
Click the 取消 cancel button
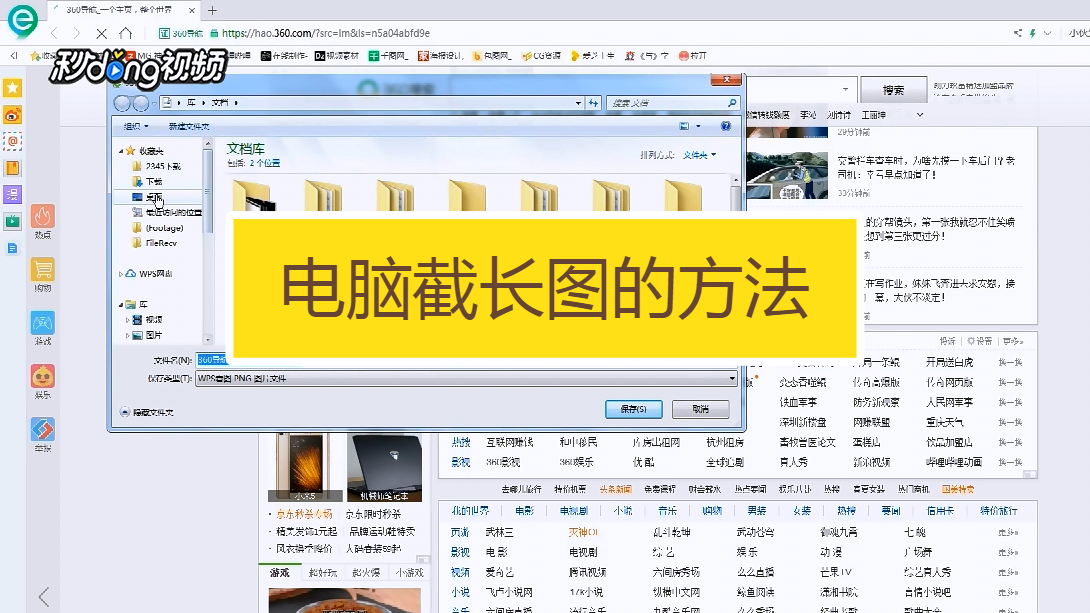tap(701, 409)
